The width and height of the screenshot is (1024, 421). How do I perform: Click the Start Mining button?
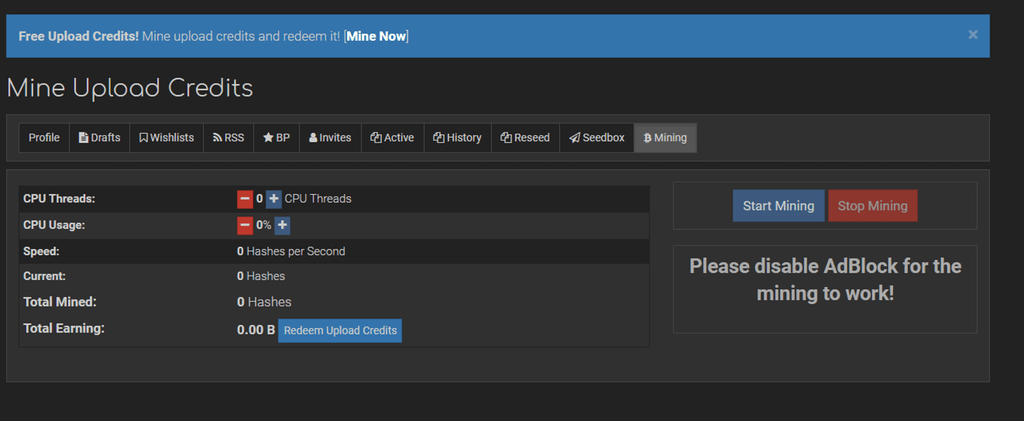(778, 206)
